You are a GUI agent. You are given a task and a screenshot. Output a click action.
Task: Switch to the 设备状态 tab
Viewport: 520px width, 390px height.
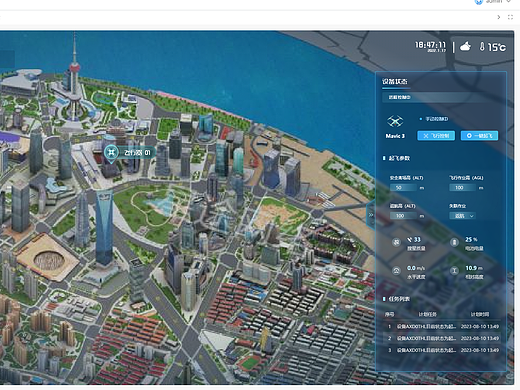pyautogui.click(x=394, y=81)
